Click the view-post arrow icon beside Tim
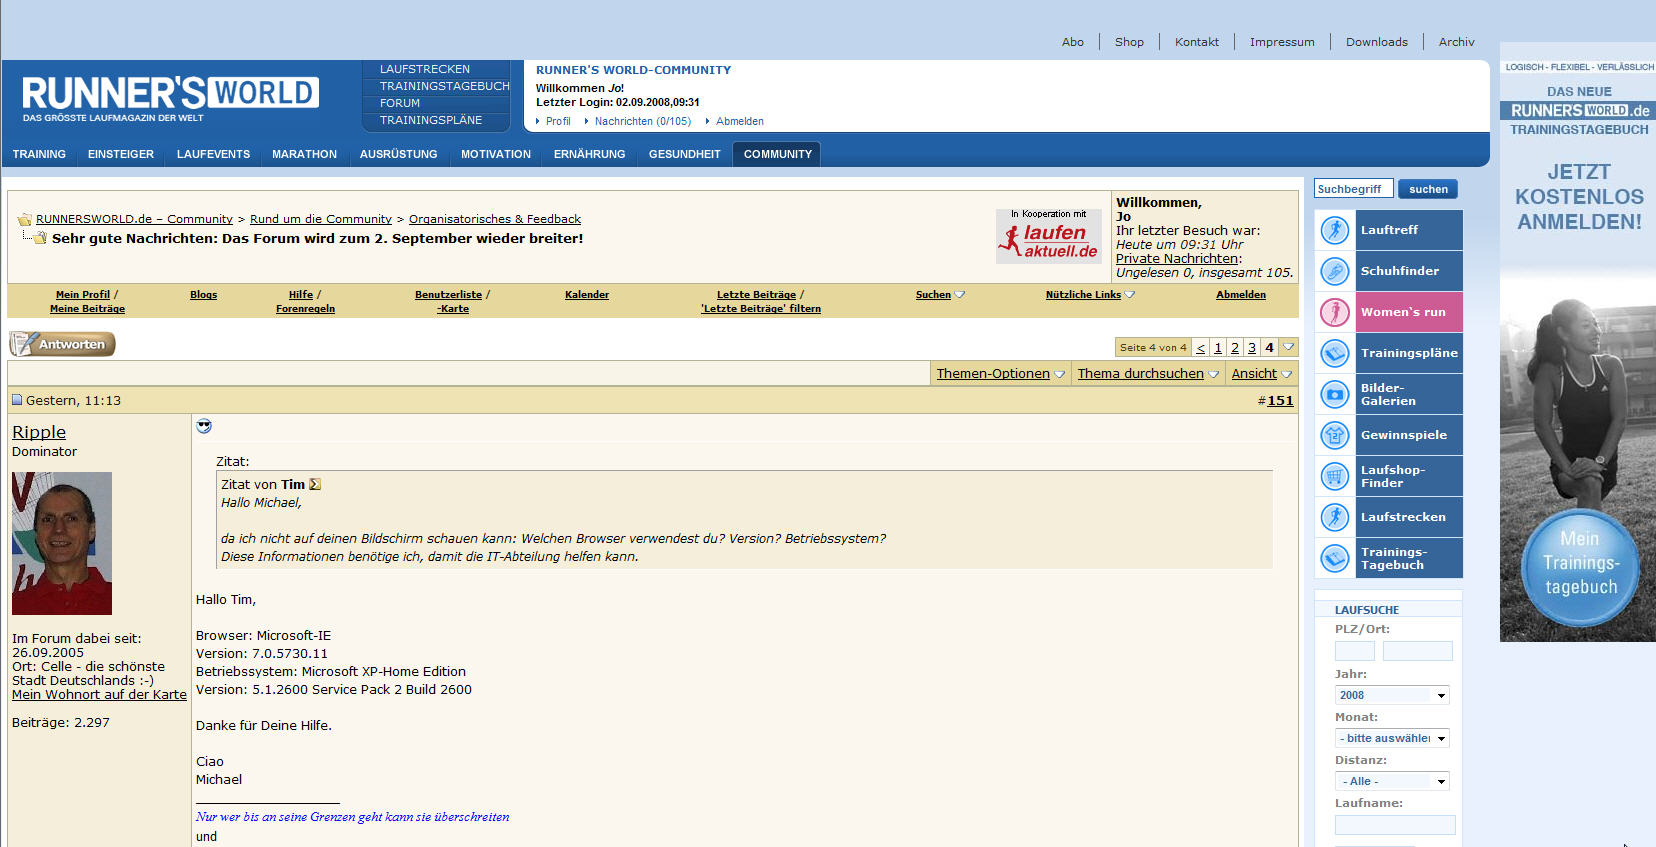Viewport: 1656px width, 847px height. [x=315, y=484]
